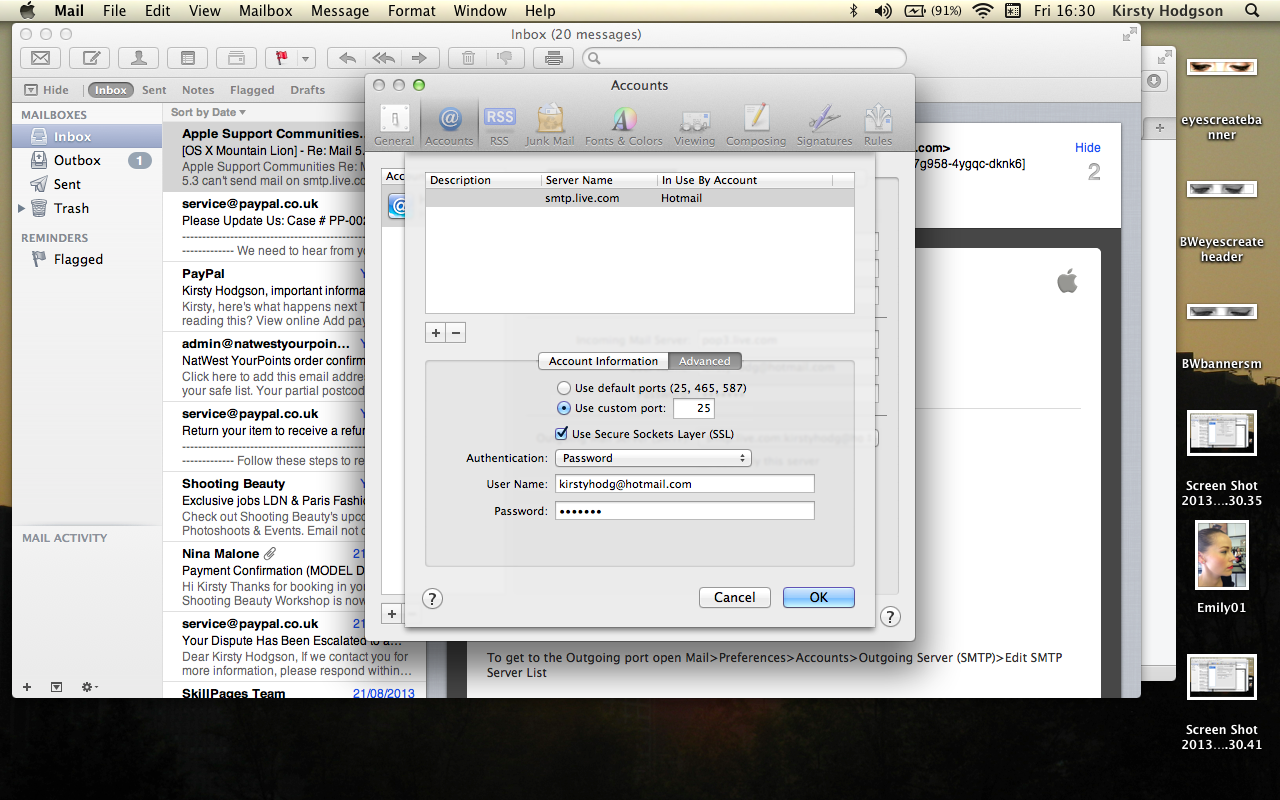
Task: Click the custom port number field
Action: [694, 408]
